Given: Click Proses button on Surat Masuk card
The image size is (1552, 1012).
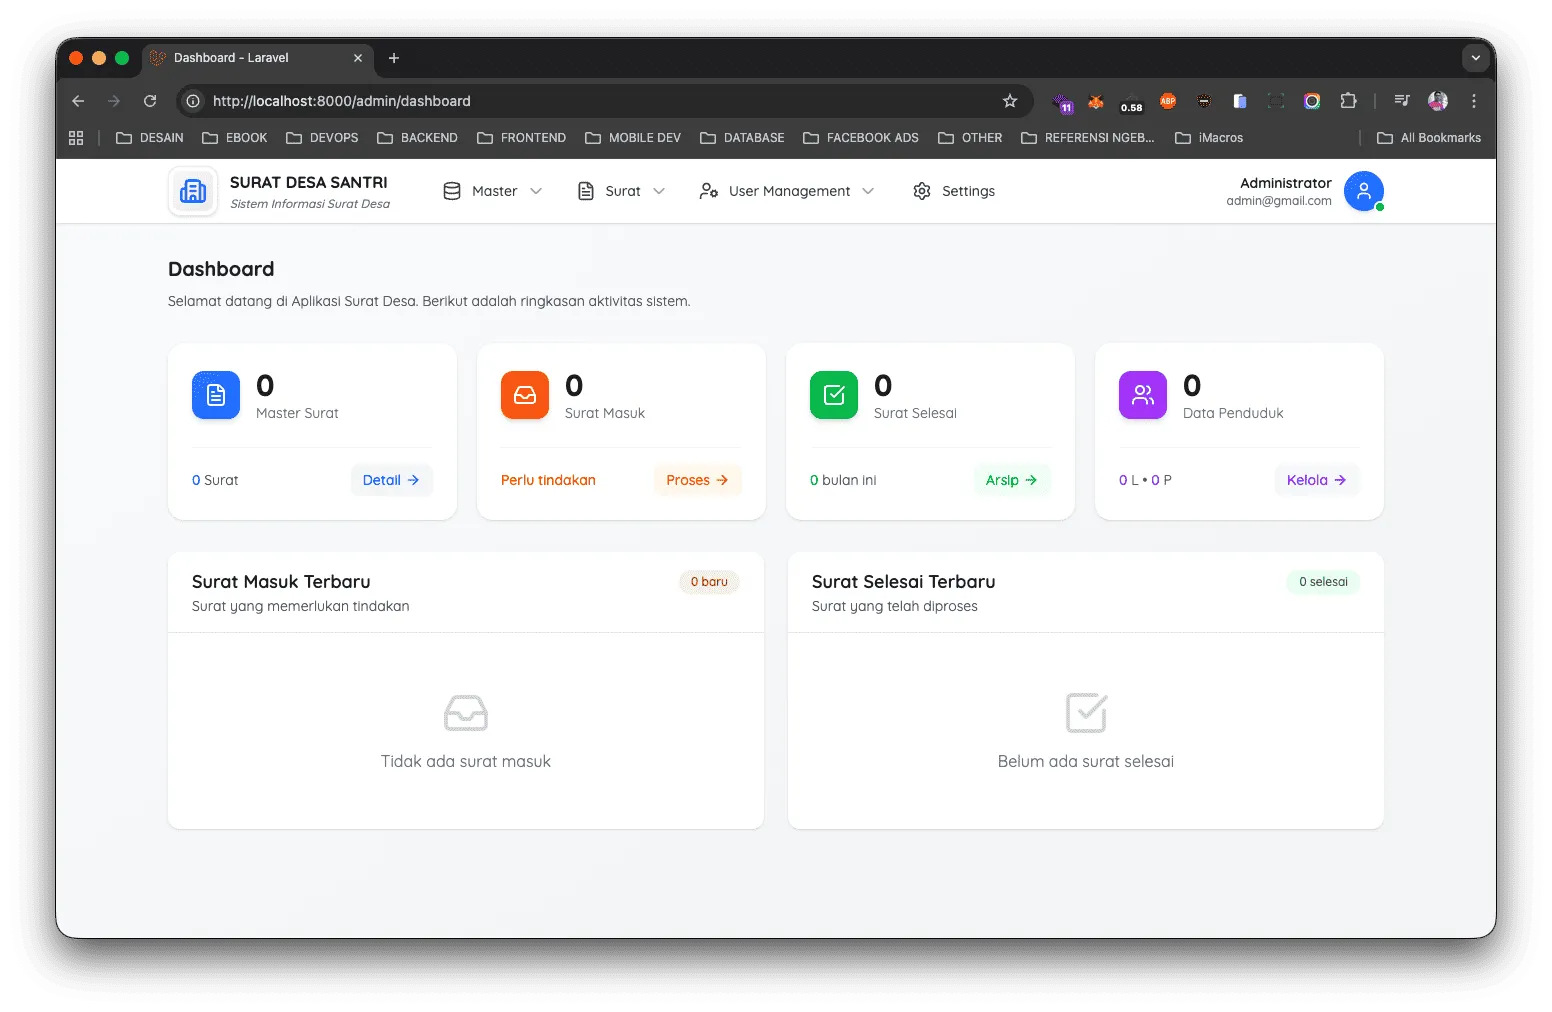Looking at the screenshot, I should click(697, 480).
